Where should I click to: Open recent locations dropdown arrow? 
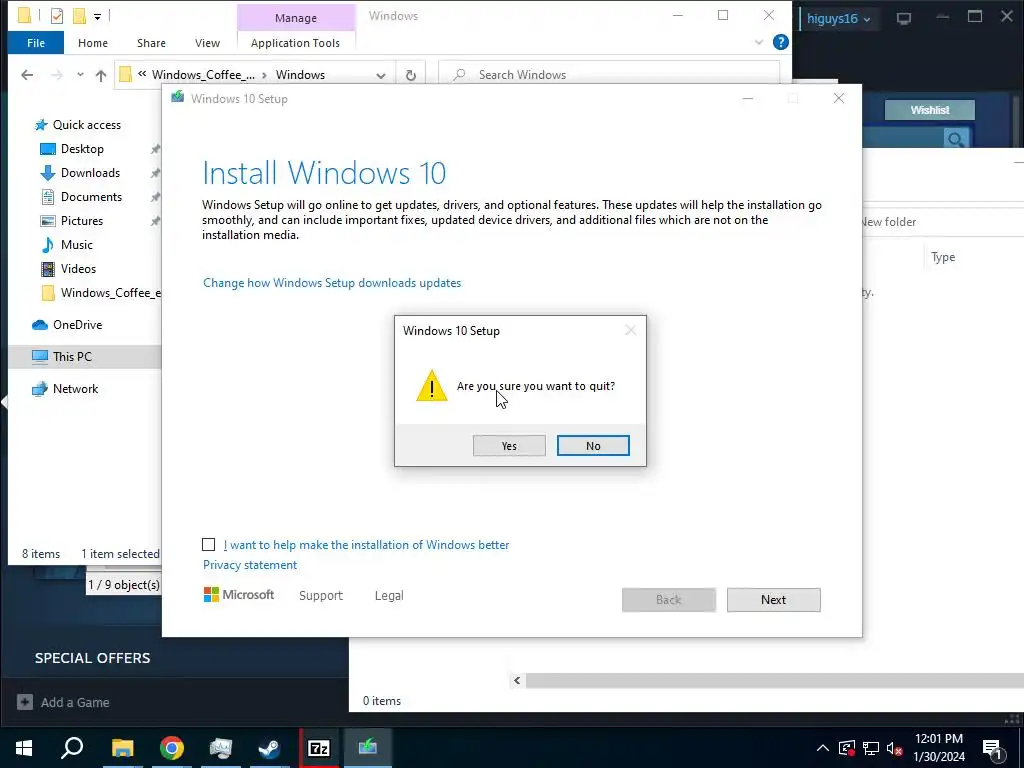point(80,75)
